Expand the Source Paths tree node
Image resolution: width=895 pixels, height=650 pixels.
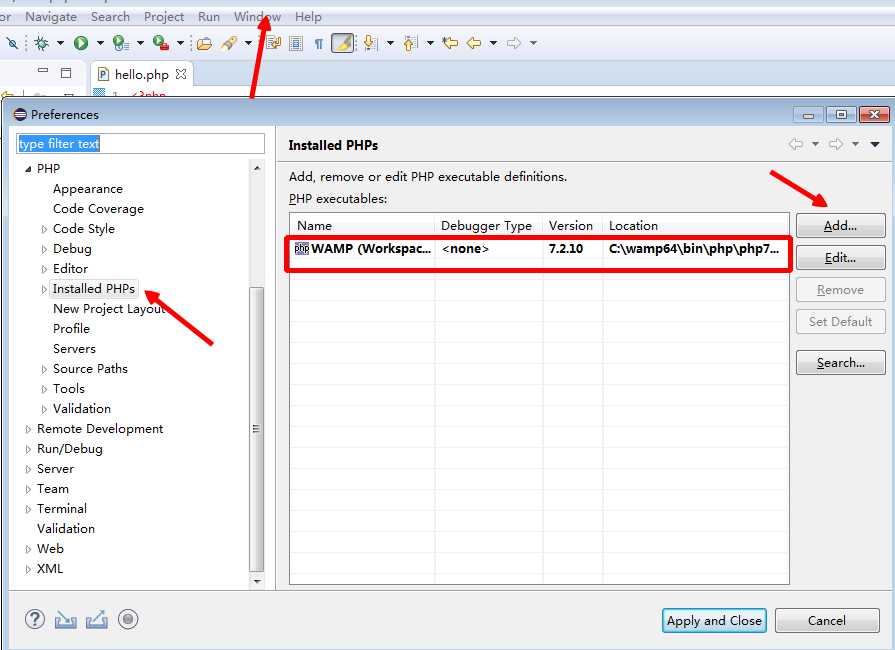coord(44,369)
